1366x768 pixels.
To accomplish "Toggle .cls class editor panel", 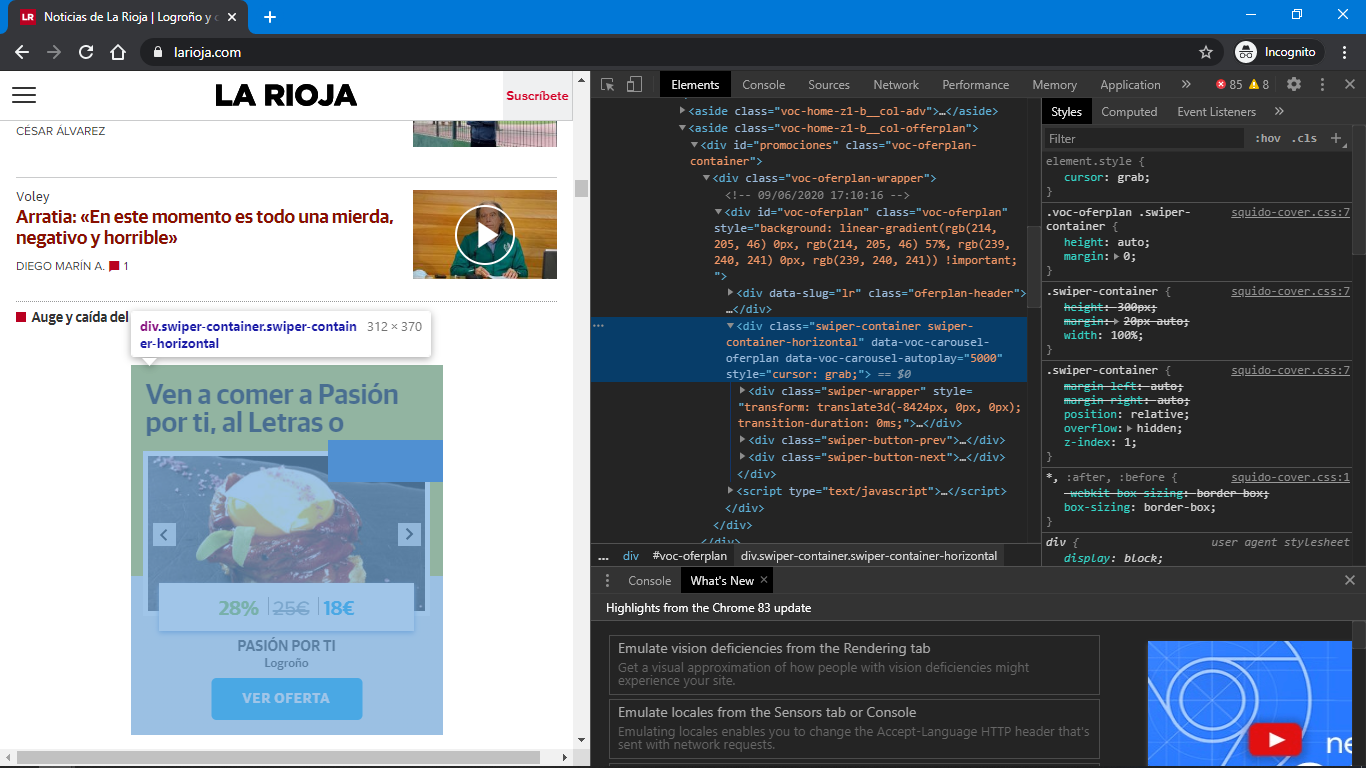I will [x=1305, y=138].
